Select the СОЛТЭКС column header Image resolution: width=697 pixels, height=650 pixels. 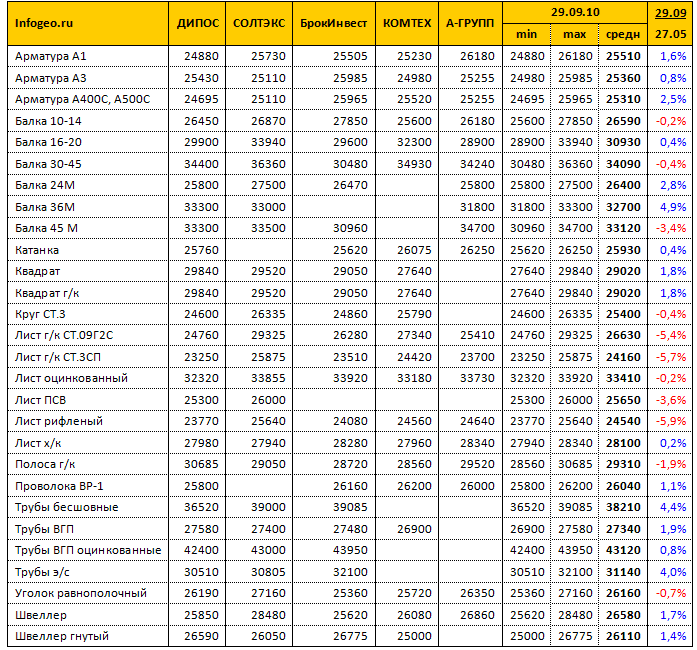[259, 23]
